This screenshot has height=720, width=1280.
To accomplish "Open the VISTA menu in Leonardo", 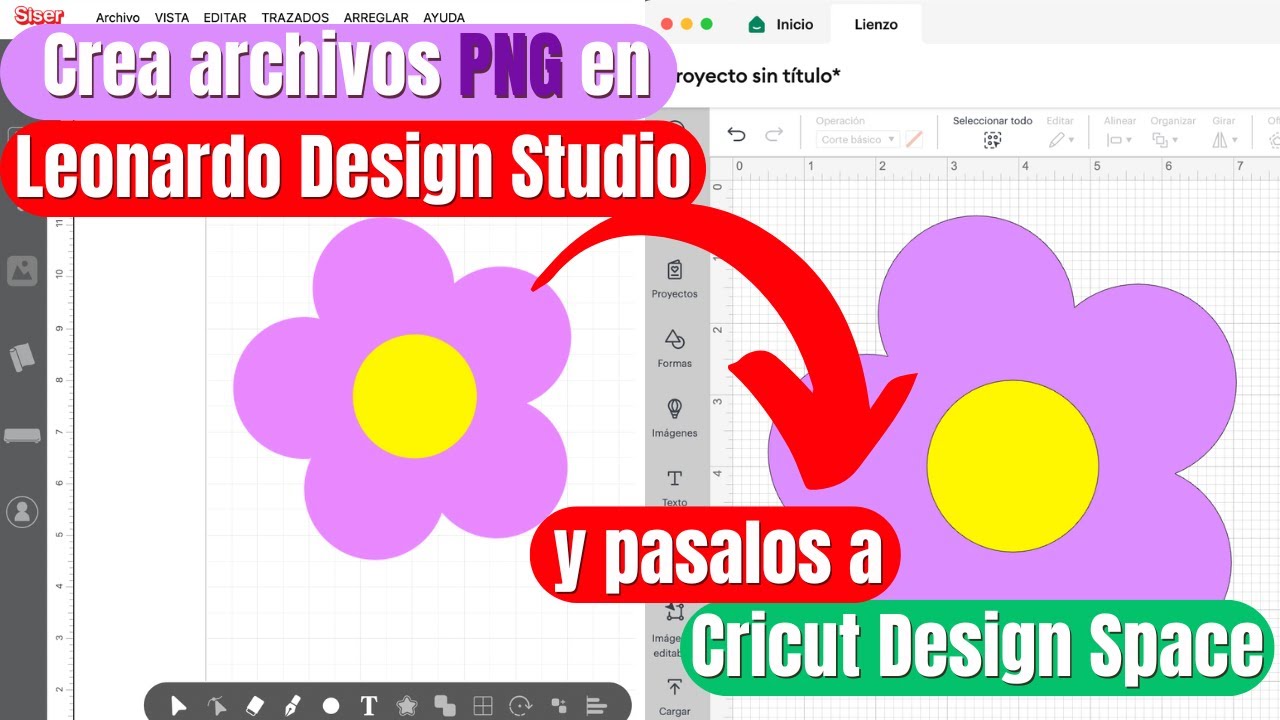I will click(x=172, y=18).
